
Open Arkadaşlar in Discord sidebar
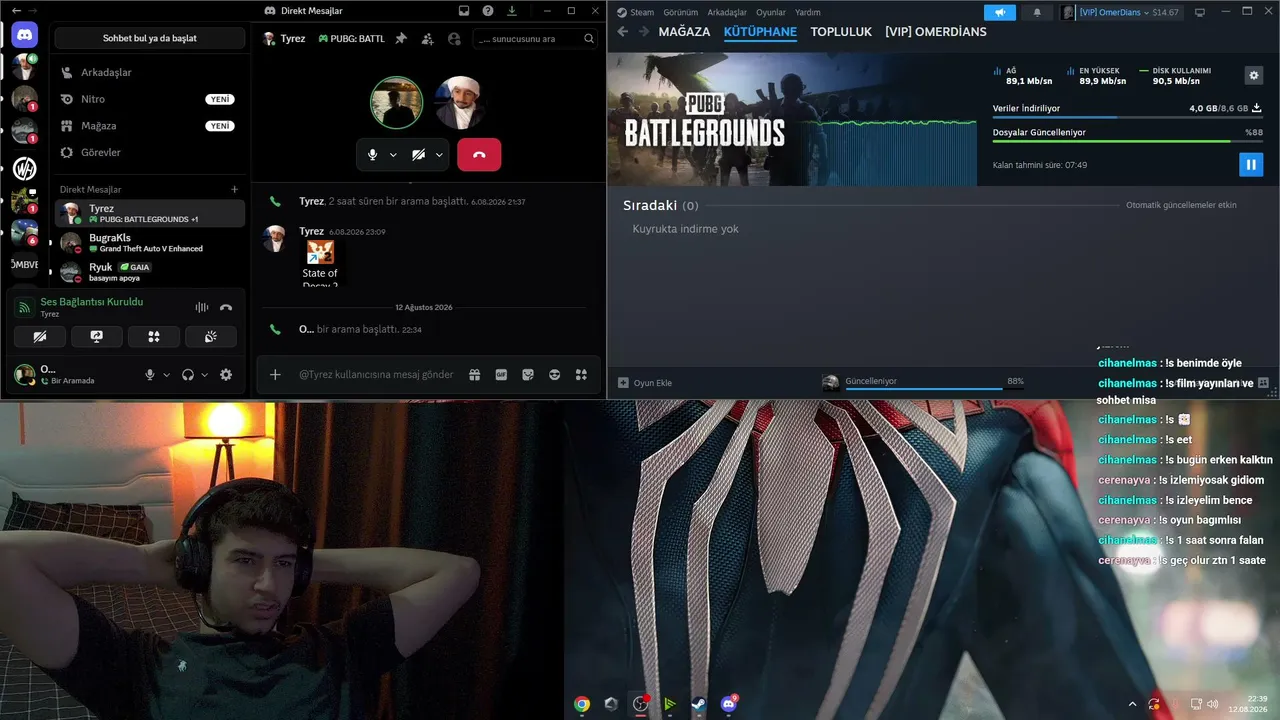(x=150, y=72)
